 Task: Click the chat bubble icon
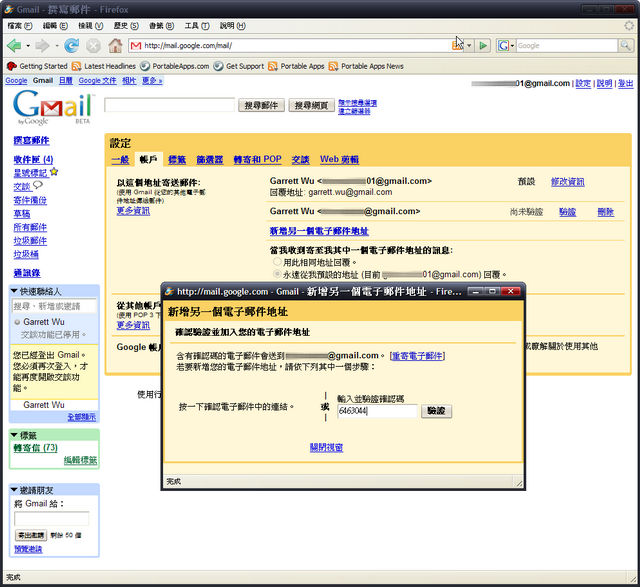(x=38, y=185)
